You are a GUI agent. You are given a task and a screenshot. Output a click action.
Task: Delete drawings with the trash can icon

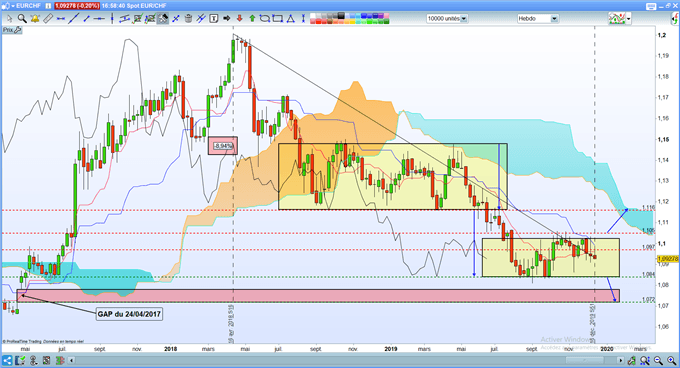coord(188,19)
